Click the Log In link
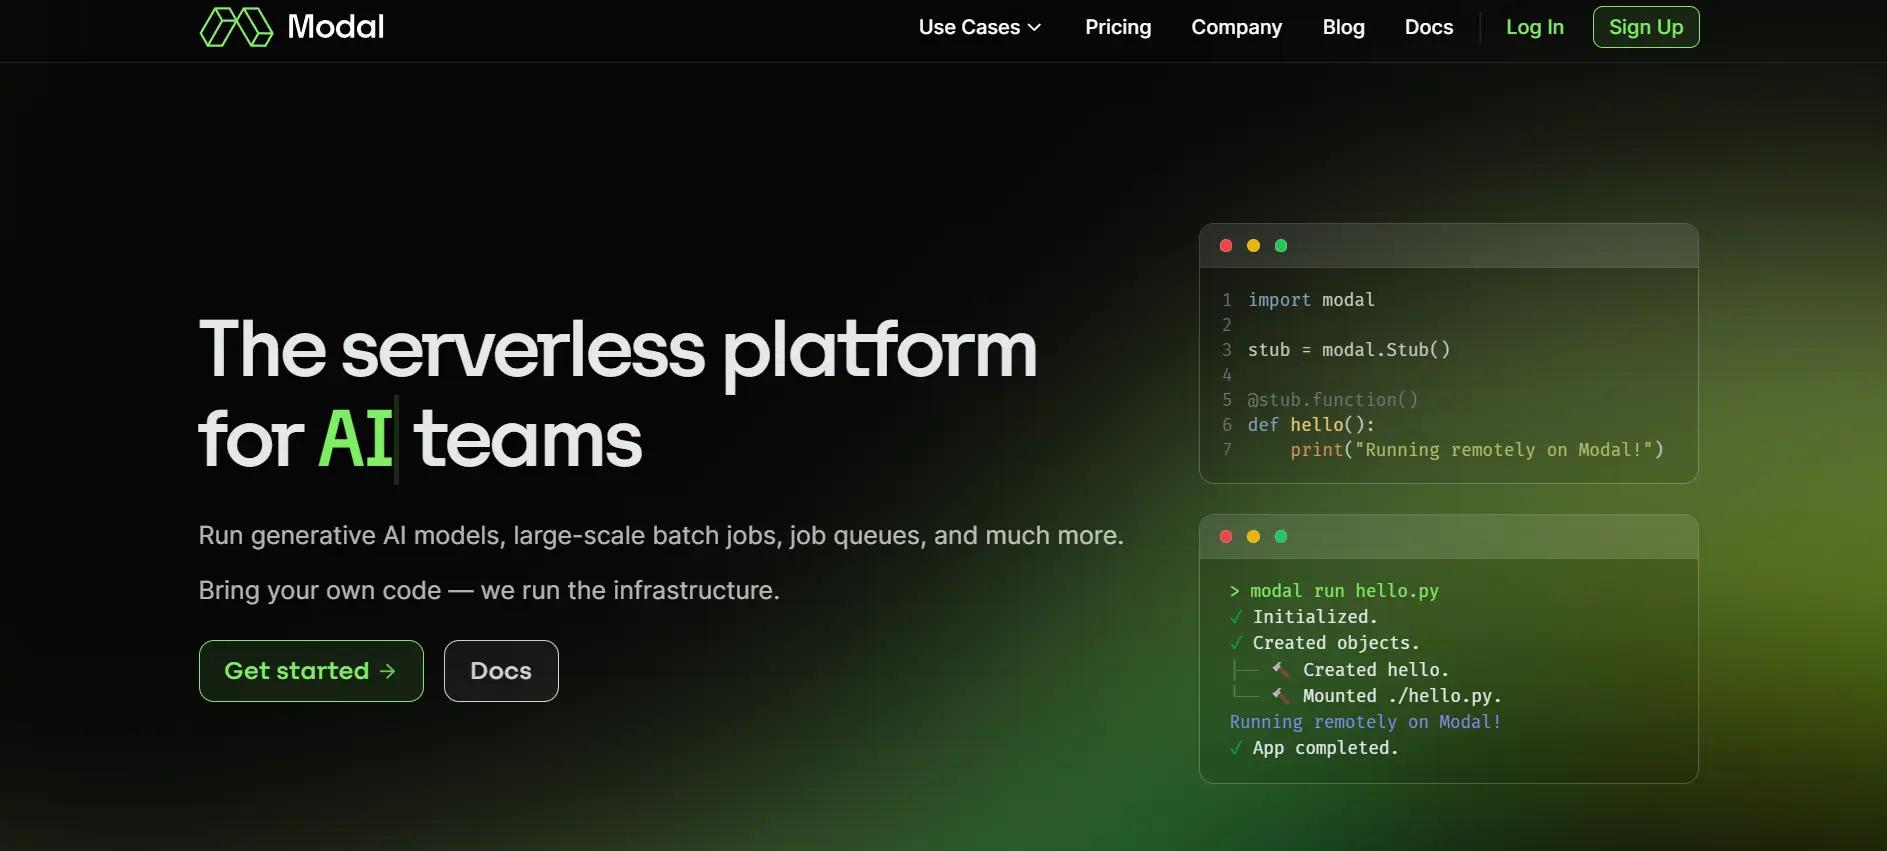The image size is (1887, 851). pos(1535,27)
